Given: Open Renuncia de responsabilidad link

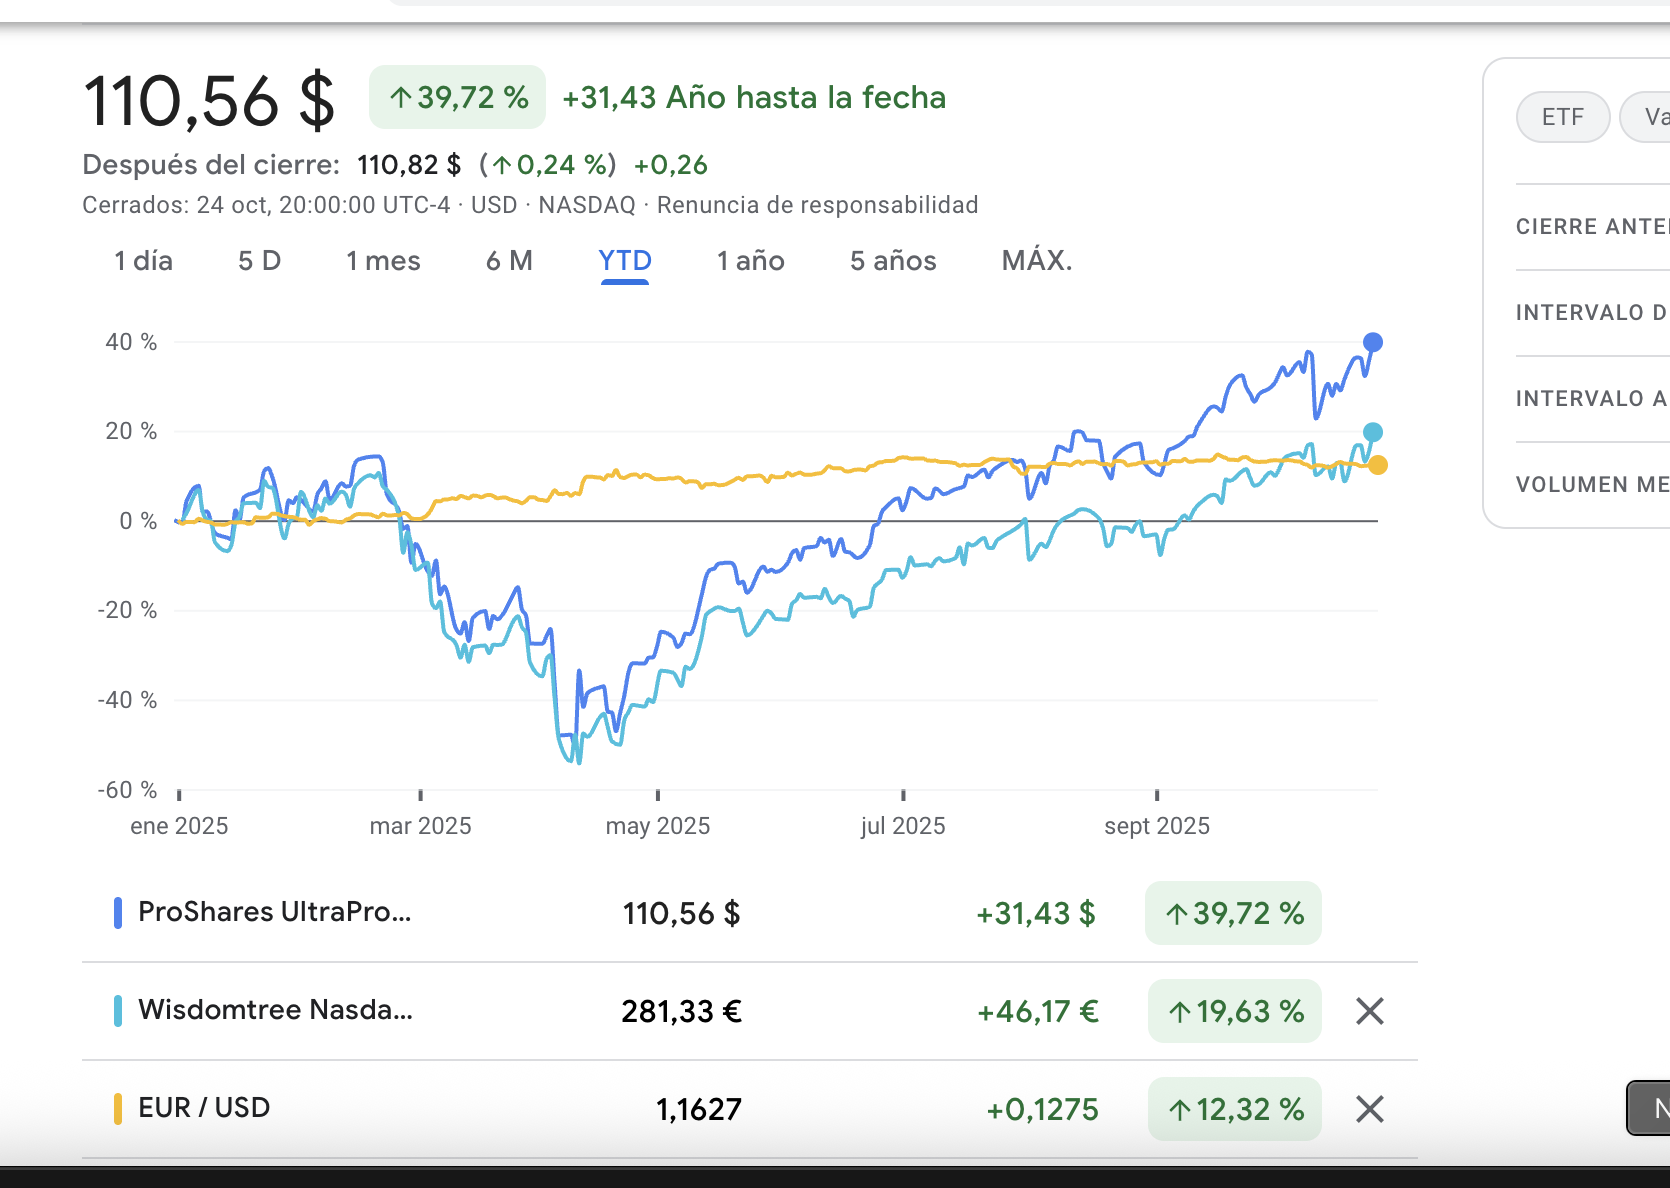Looking at the screenshot, I should point(817,205).
